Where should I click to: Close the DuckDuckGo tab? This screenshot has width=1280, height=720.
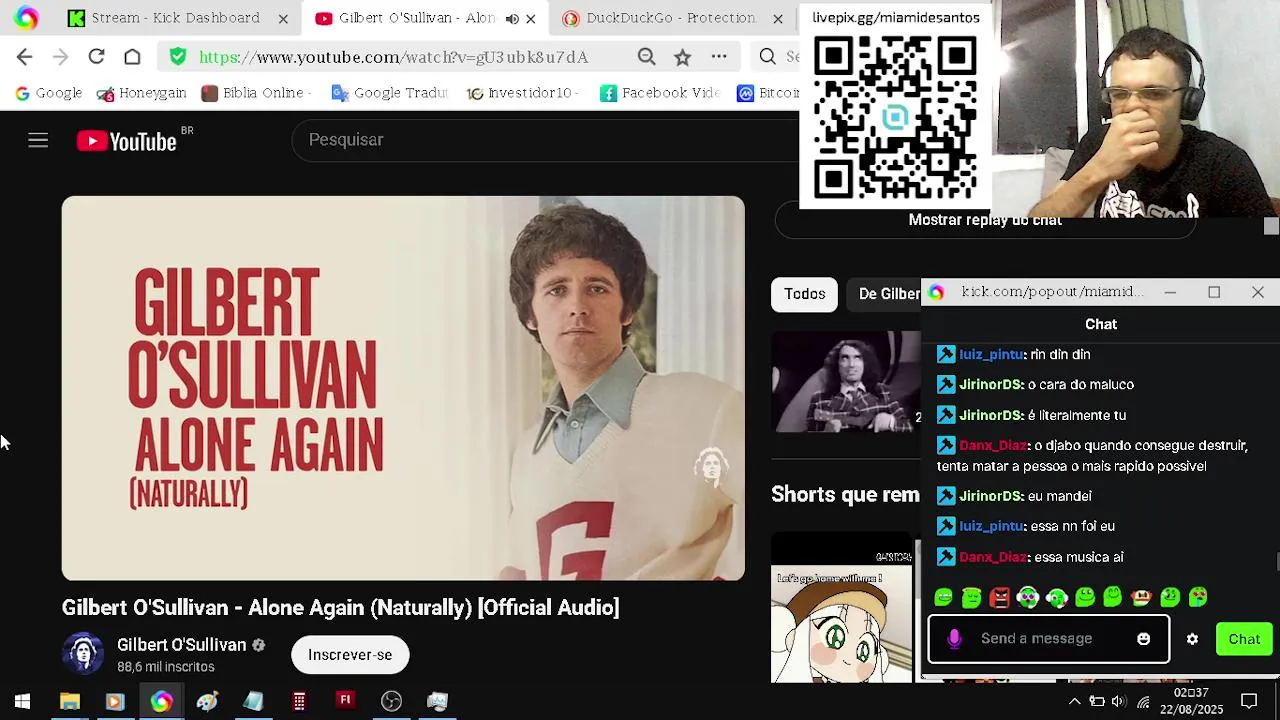[x=778, y=18]
